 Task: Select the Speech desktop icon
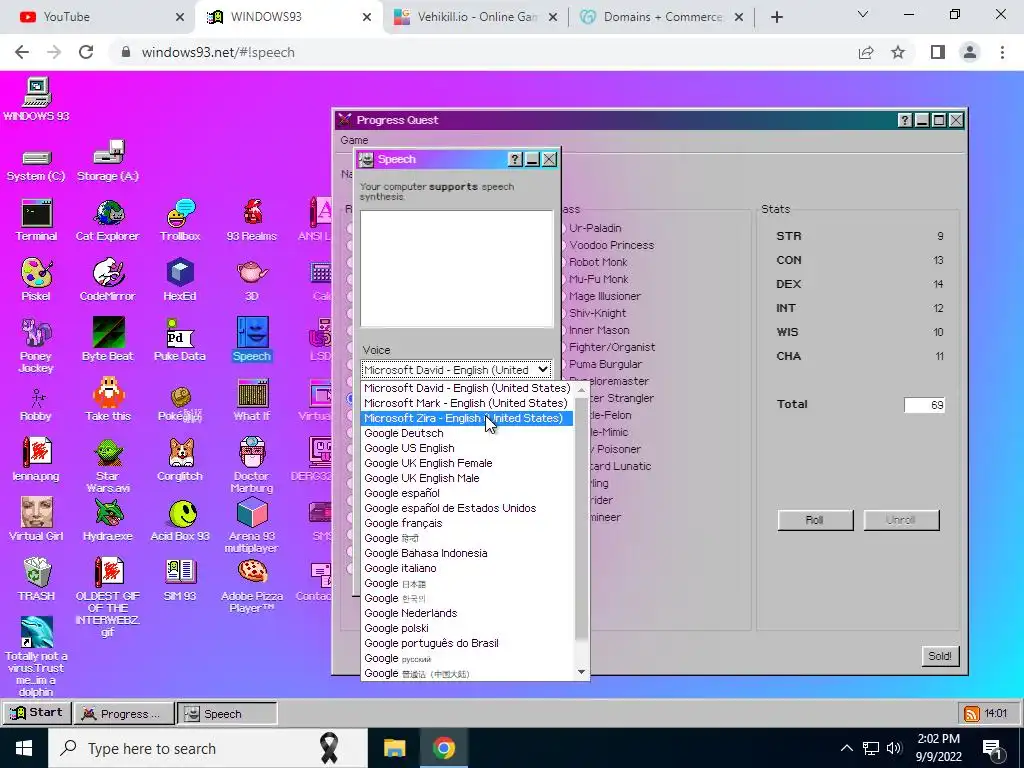pyautogui.click(x=251, y=340)
